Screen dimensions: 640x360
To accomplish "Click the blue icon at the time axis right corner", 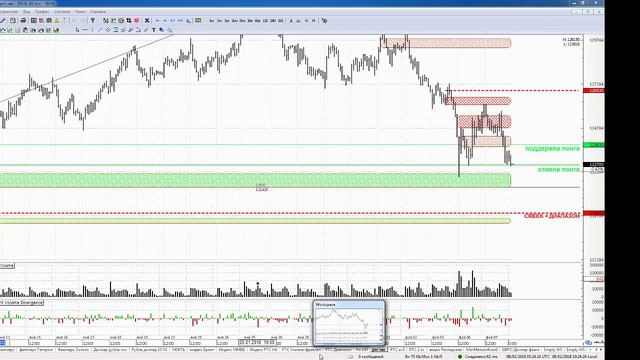I will pyautogui.click(x=588, y=342).
